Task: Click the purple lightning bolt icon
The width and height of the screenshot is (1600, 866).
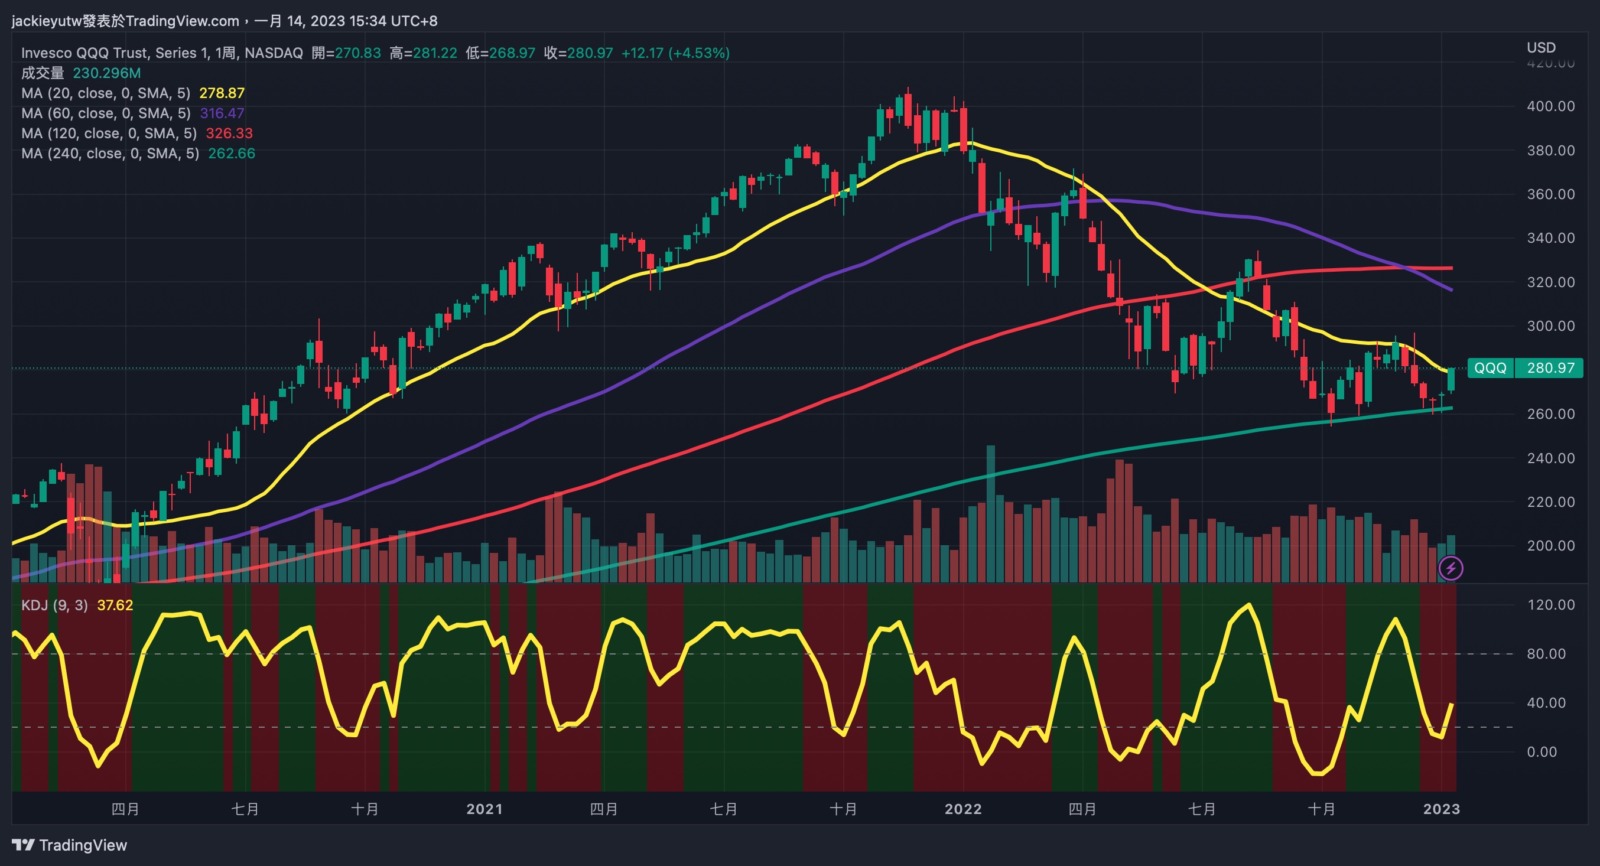Action: [1450, 569]
